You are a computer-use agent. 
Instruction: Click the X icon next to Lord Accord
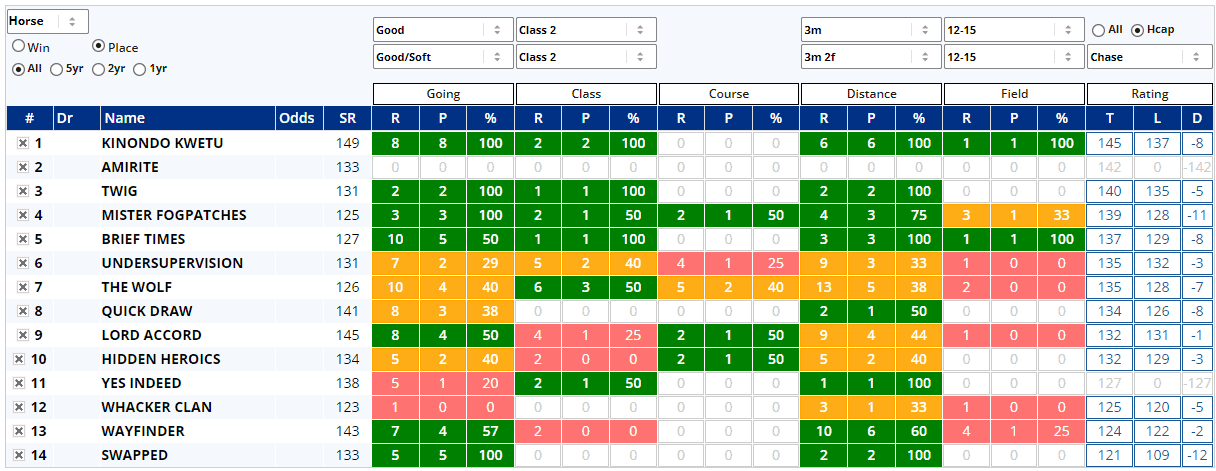pos(22,336)
